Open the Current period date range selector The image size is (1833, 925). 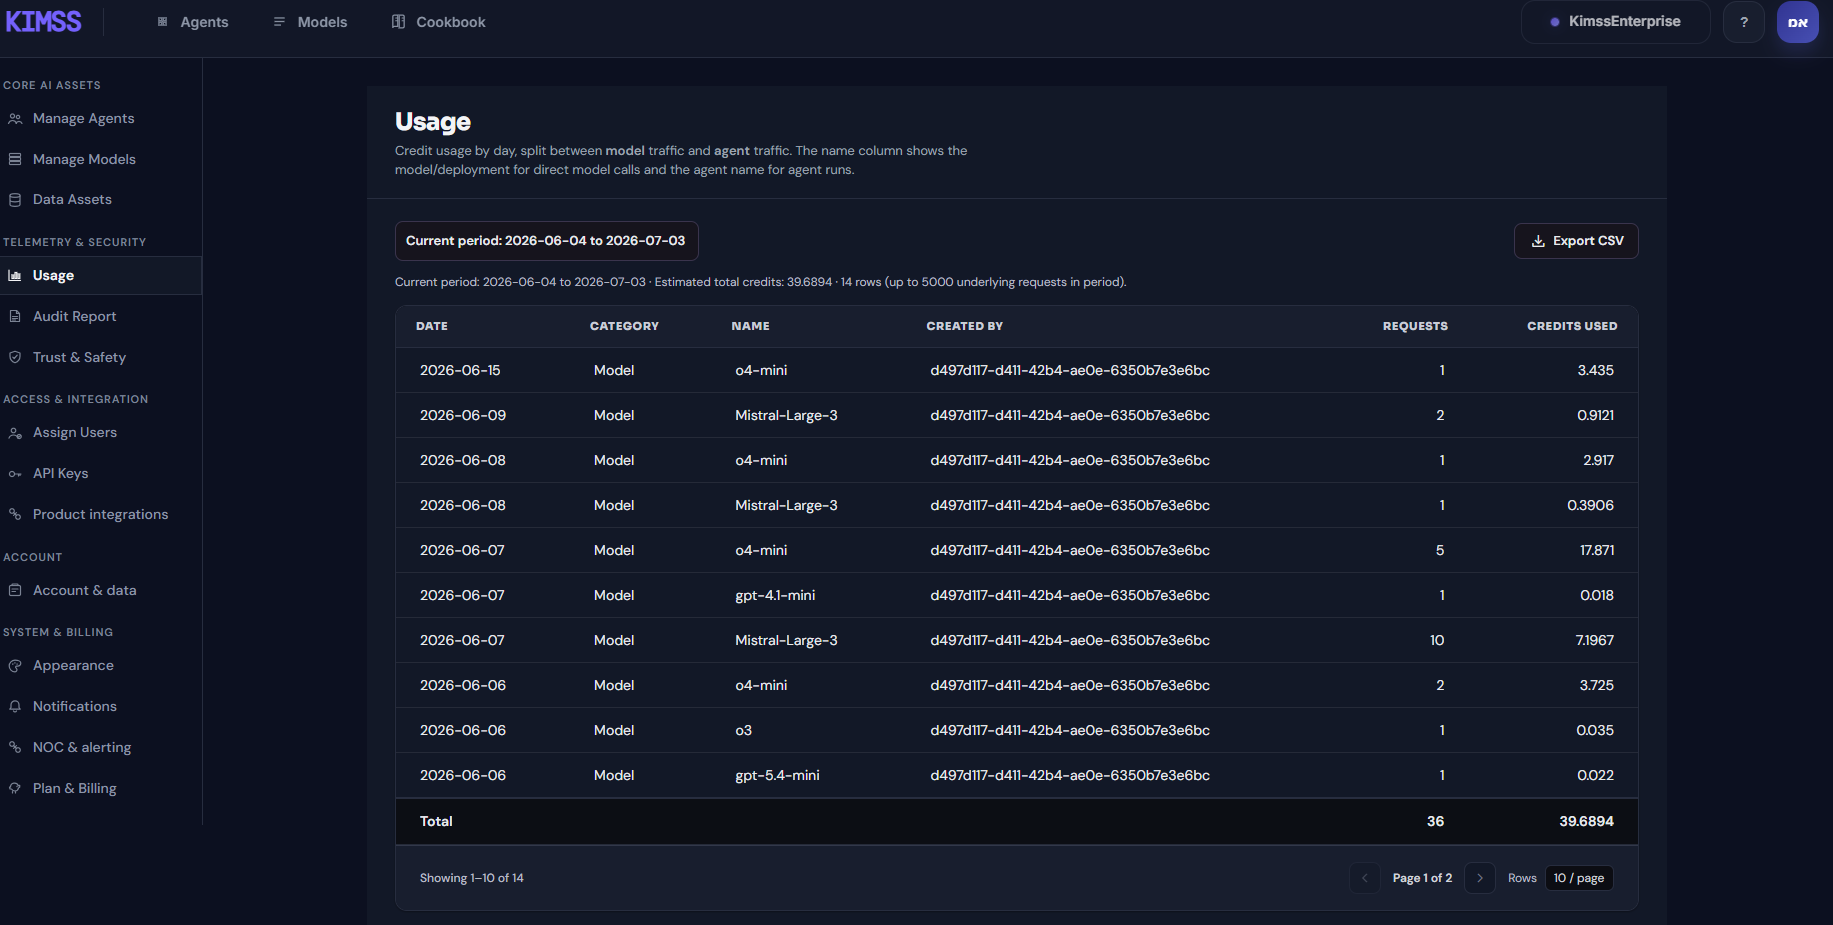pos(546,241)
